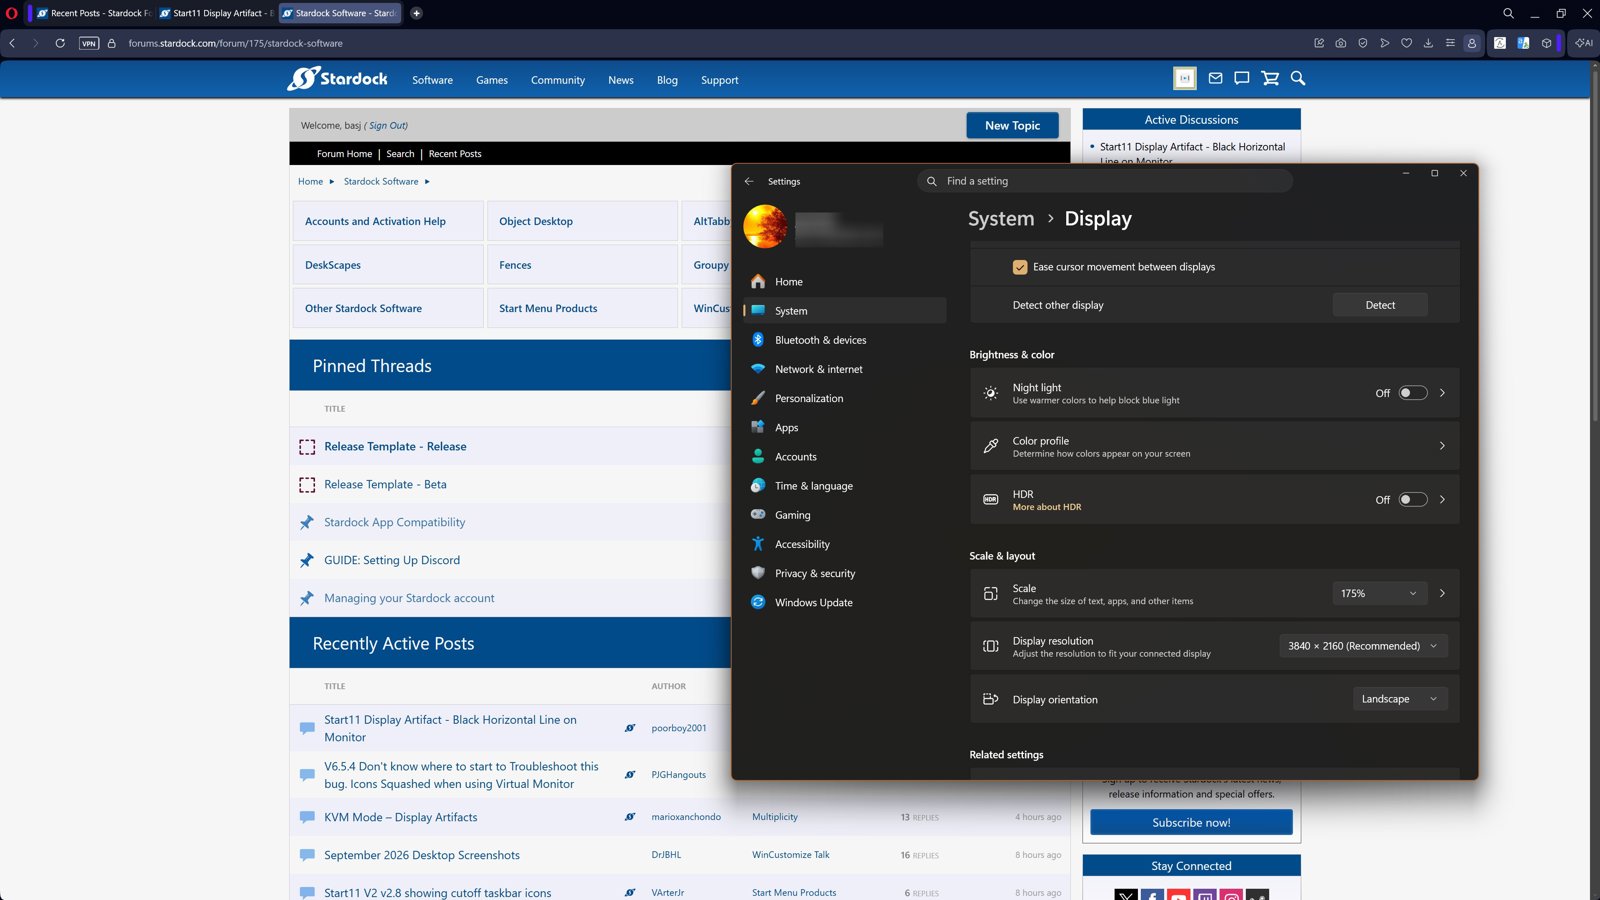The height and width of the screenshot is (900, 1600).
Task: Open the Display orientation Landscape dropdown
Action: (1400, 699)
